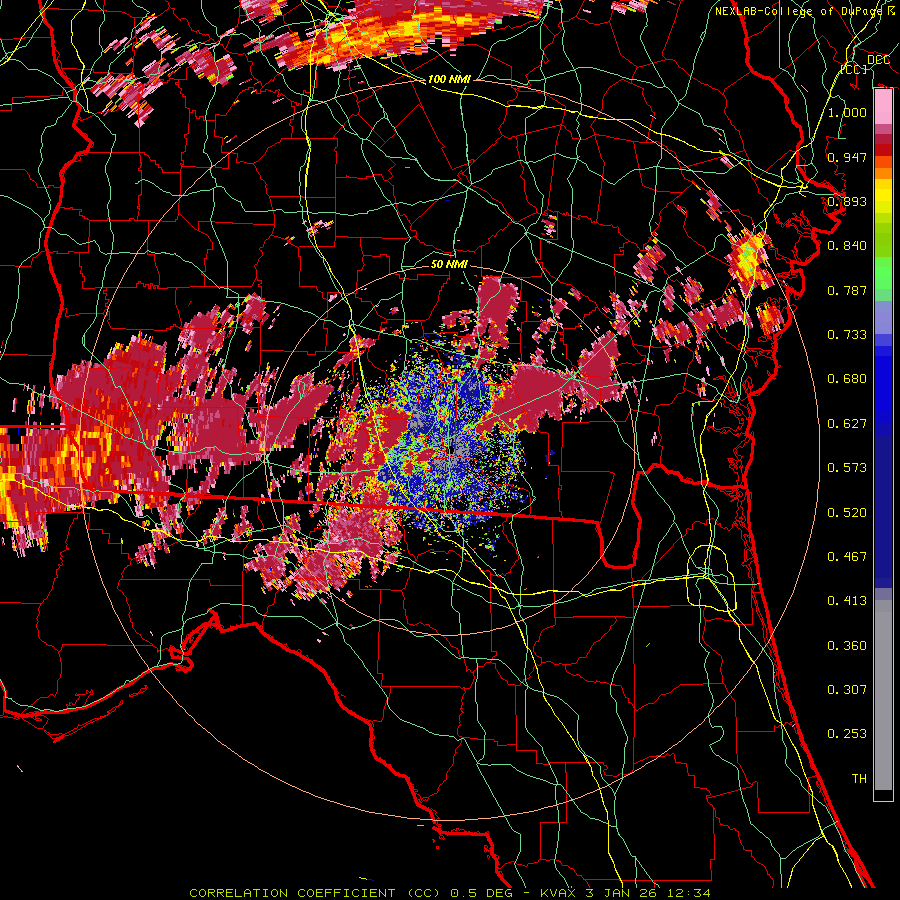Select the 0.680 legend value

click(847, 379)
